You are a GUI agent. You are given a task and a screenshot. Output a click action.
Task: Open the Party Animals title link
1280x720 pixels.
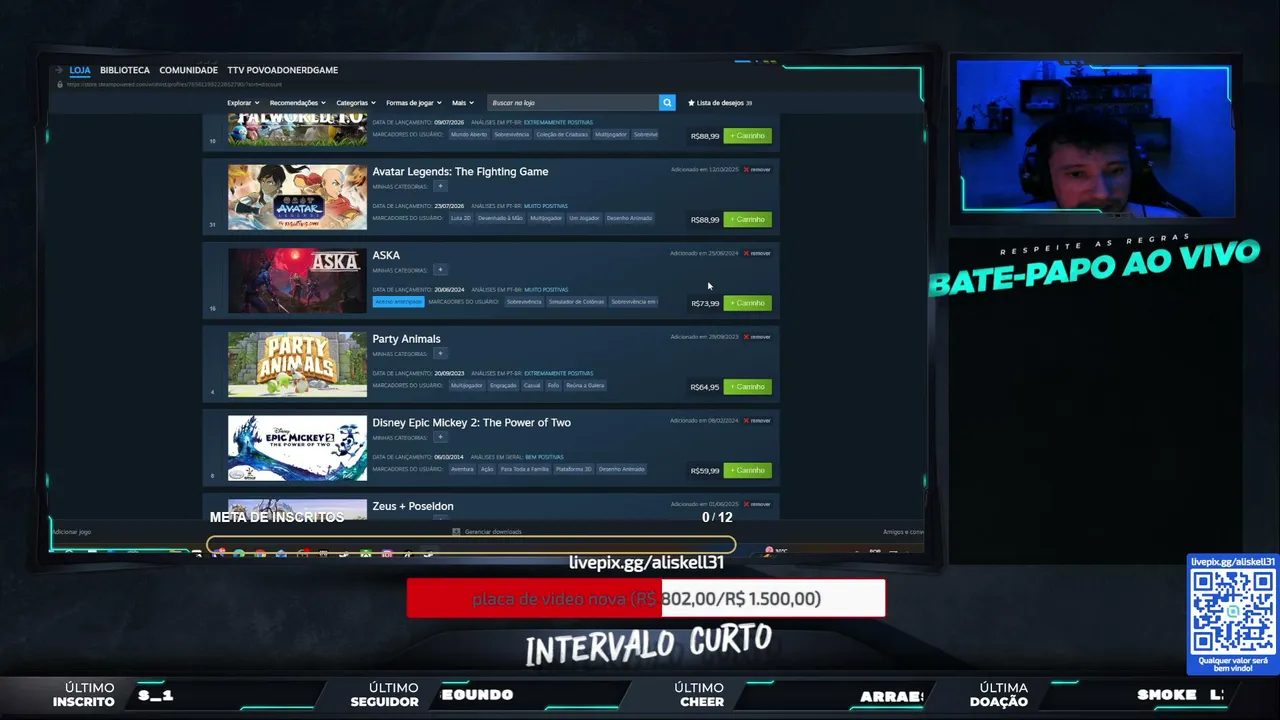point(406,339)
